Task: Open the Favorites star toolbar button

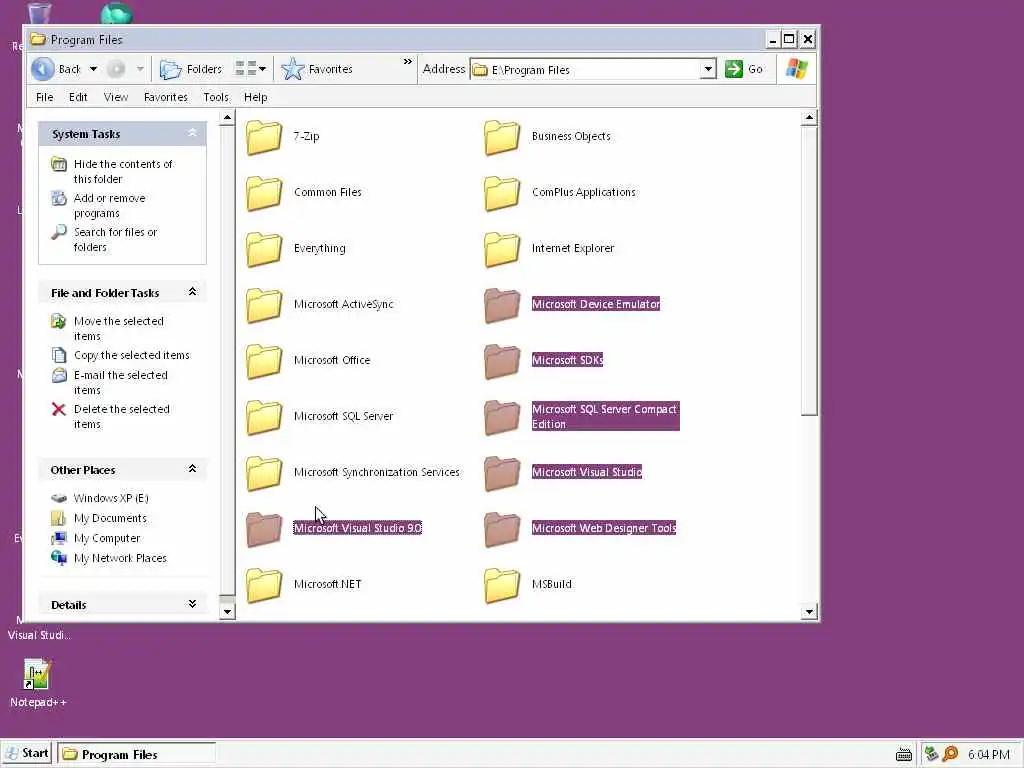Action: (x=317, y=69)
